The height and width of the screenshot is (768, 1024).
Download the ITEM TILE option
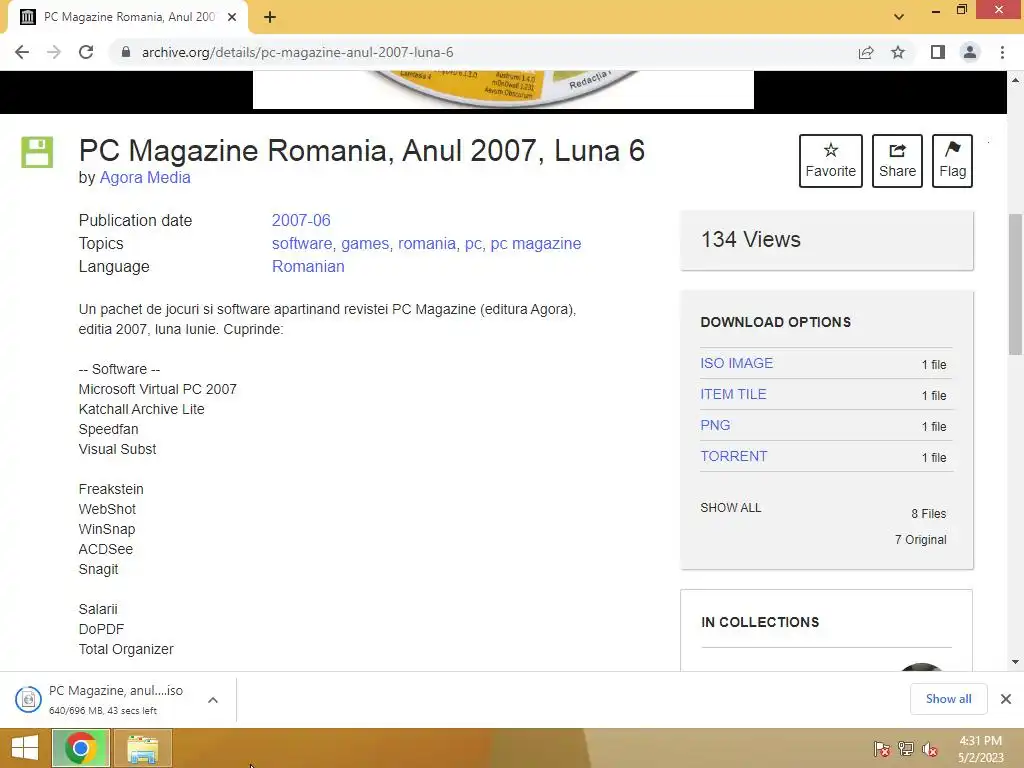733,394
